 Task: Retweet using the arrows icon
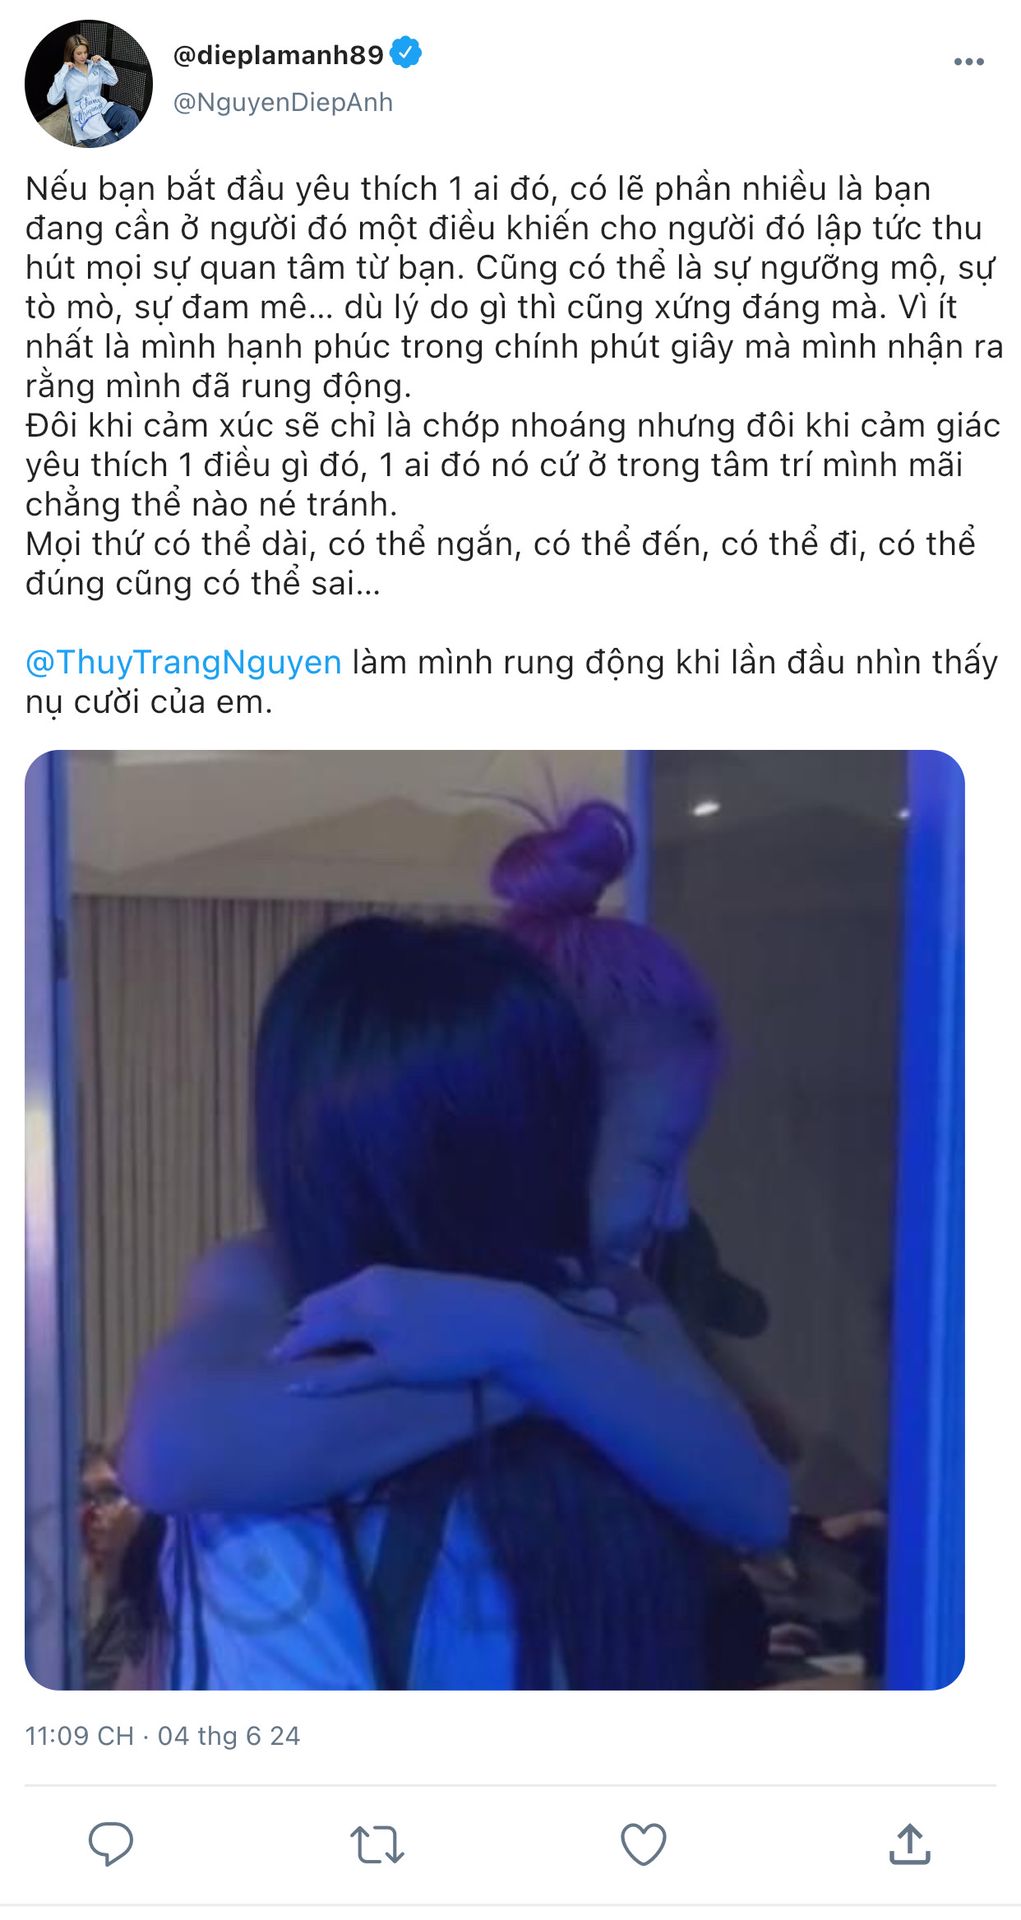377,1845
